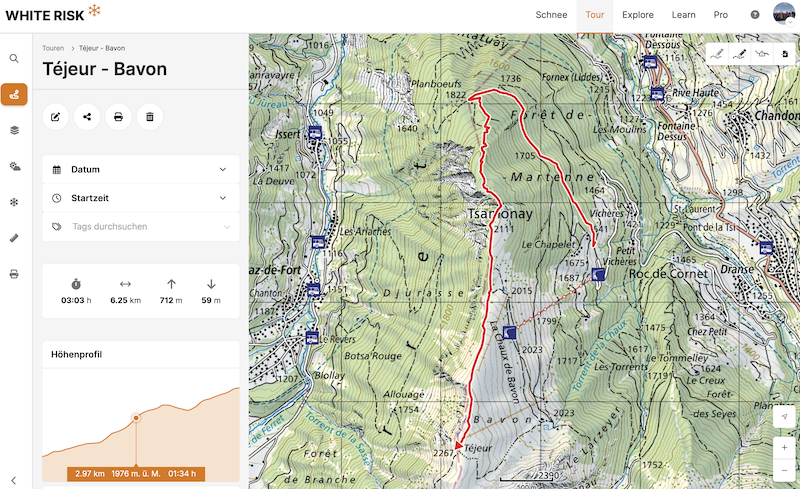
Task: Open the weather panel in sidebar
Action: [x=14, y=166]
